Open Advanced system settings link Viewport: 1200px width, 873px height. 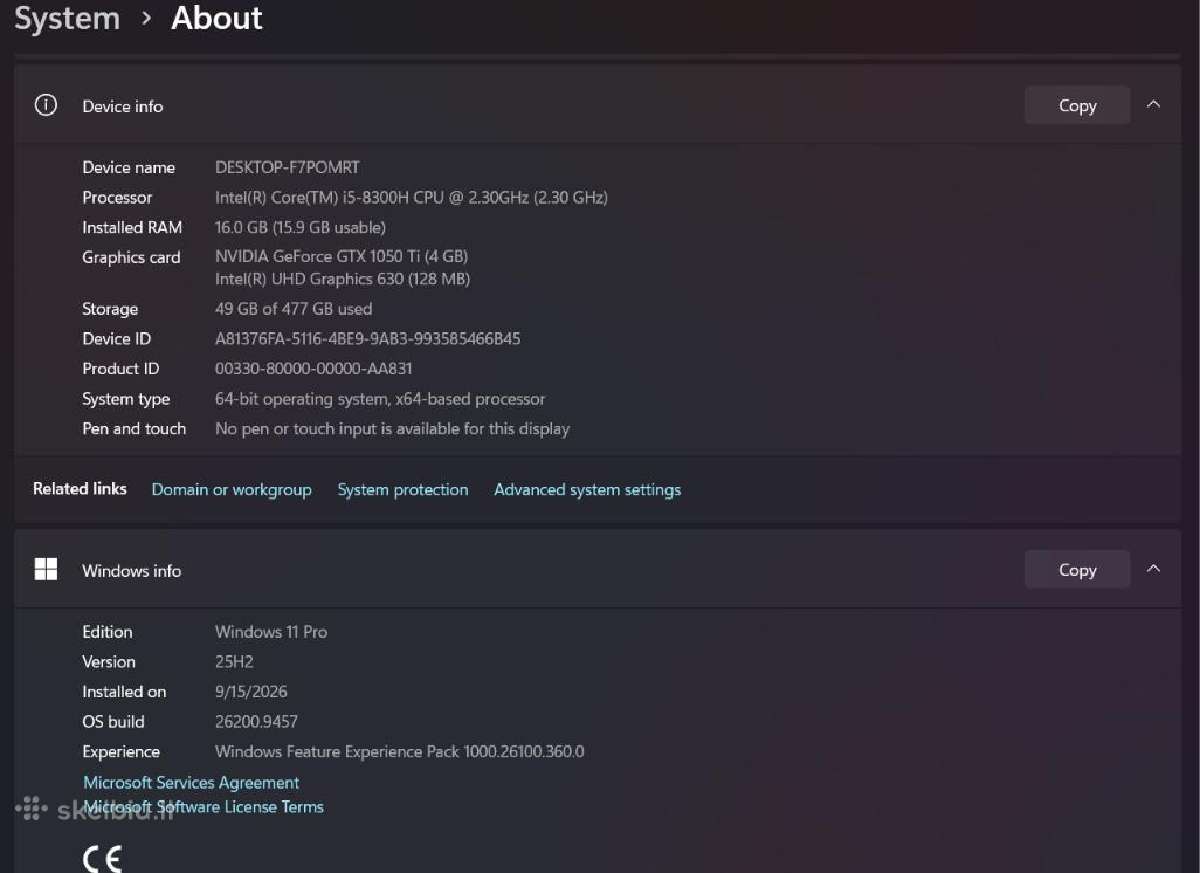coord(587,490)
